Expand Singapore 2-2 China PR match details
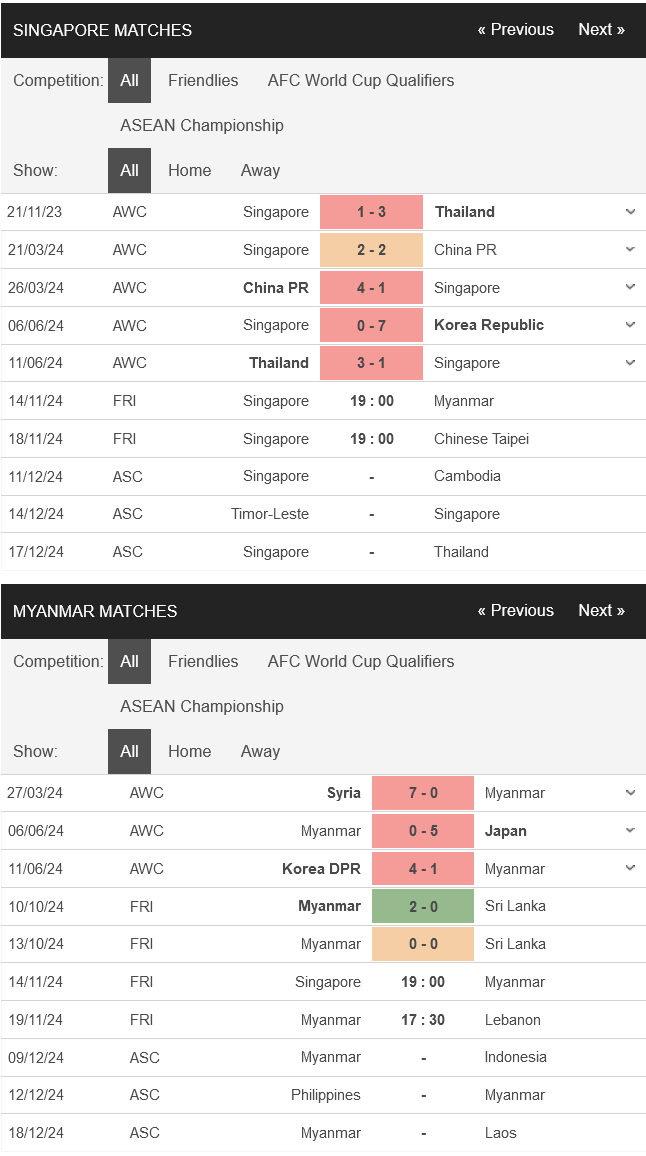Image resolution: width=646 pixels, height=1156 pixels. (x=630, y=250)
